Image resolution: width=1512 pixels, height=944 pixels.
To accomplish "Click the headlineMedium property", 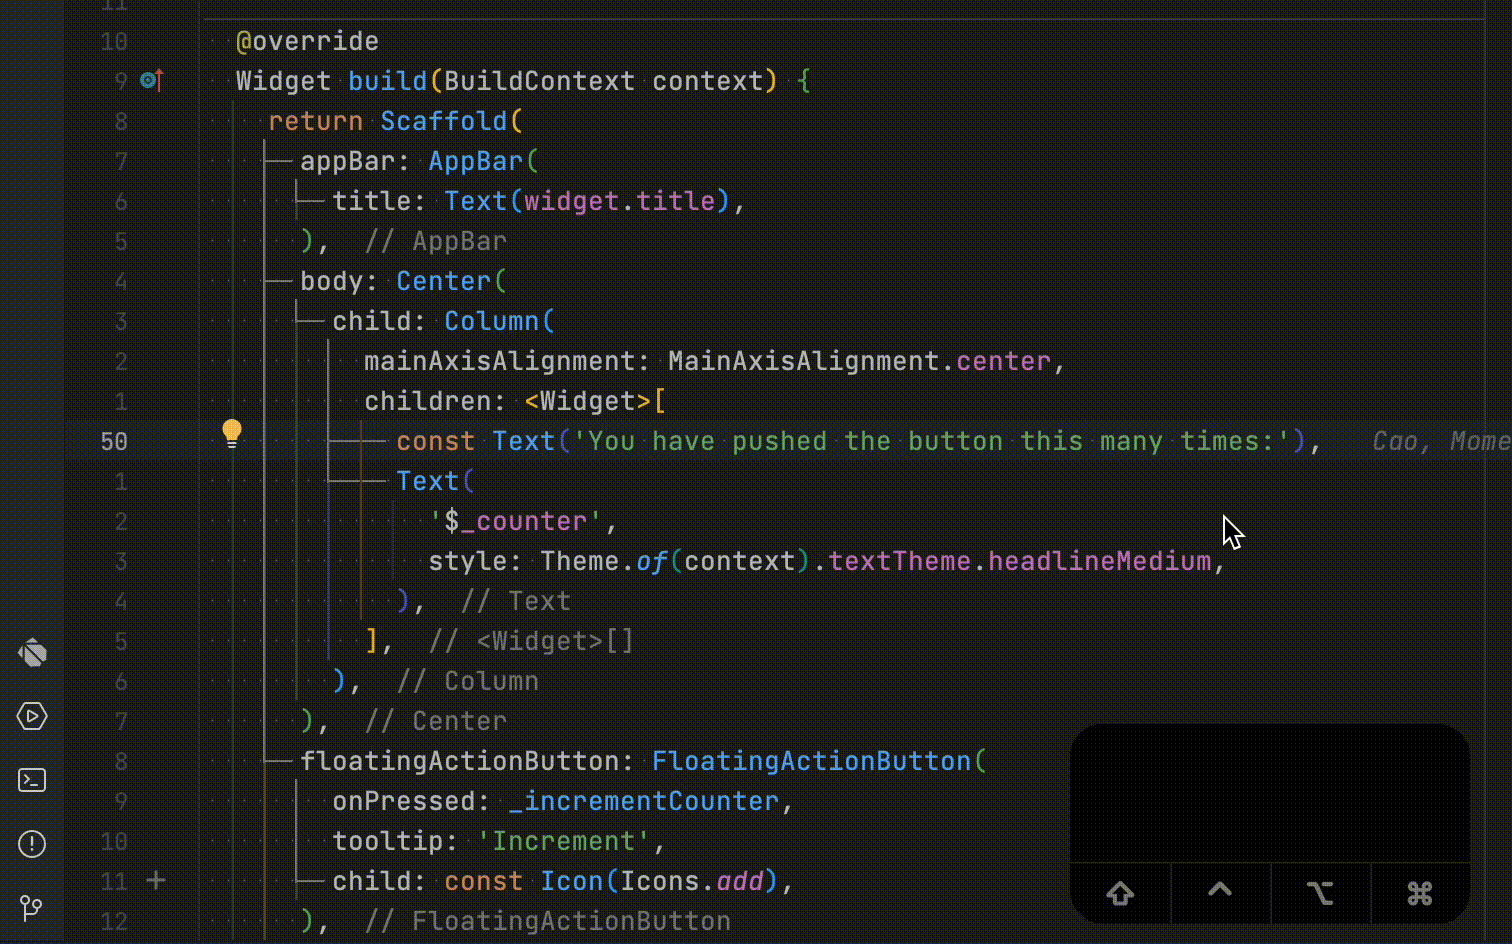I will (1099, 561).
